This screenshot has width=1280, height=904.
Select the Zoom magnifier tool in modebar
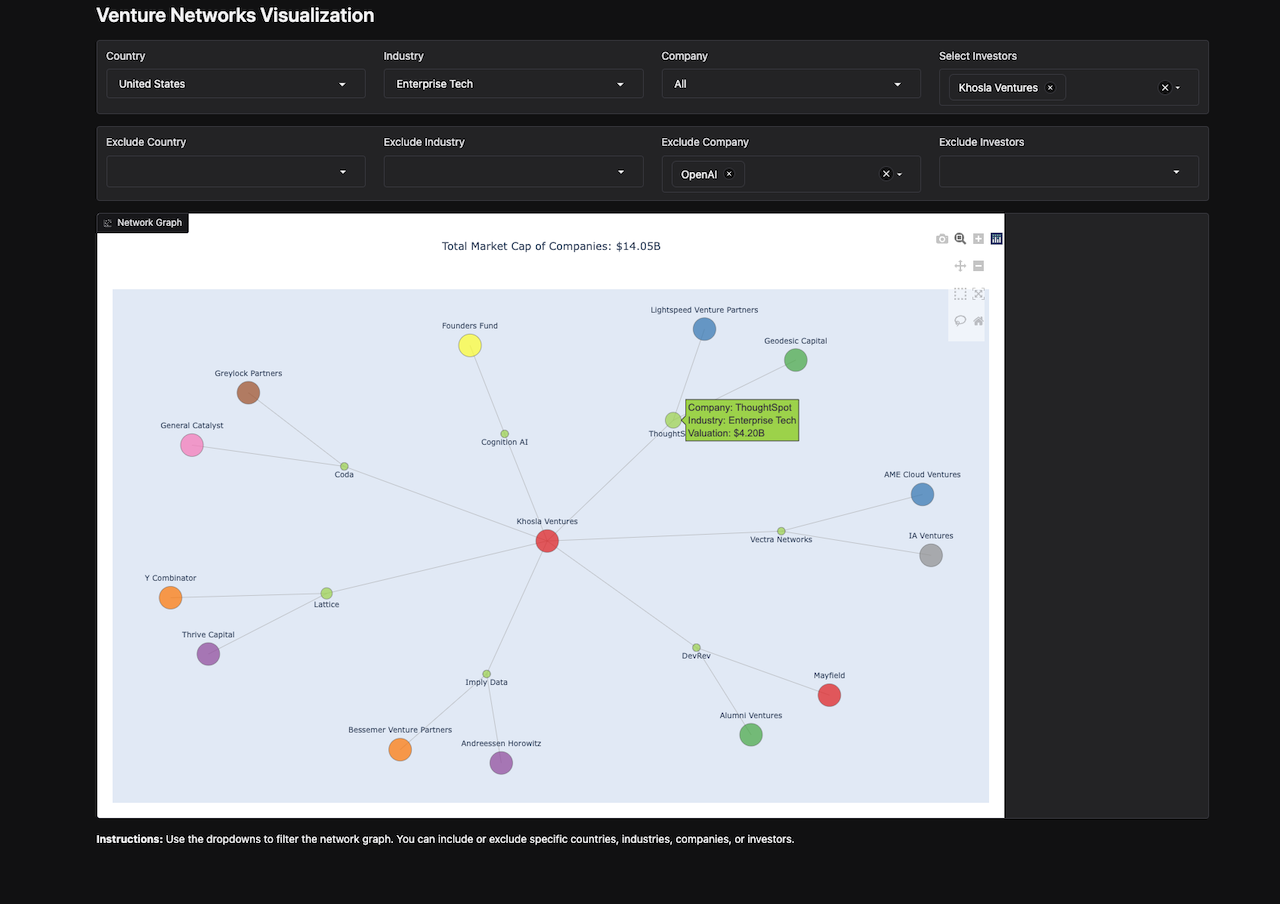point(960,239)
